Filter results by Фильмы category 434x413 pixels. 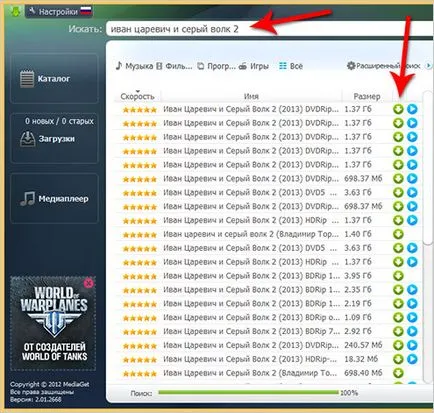[174, 66]
